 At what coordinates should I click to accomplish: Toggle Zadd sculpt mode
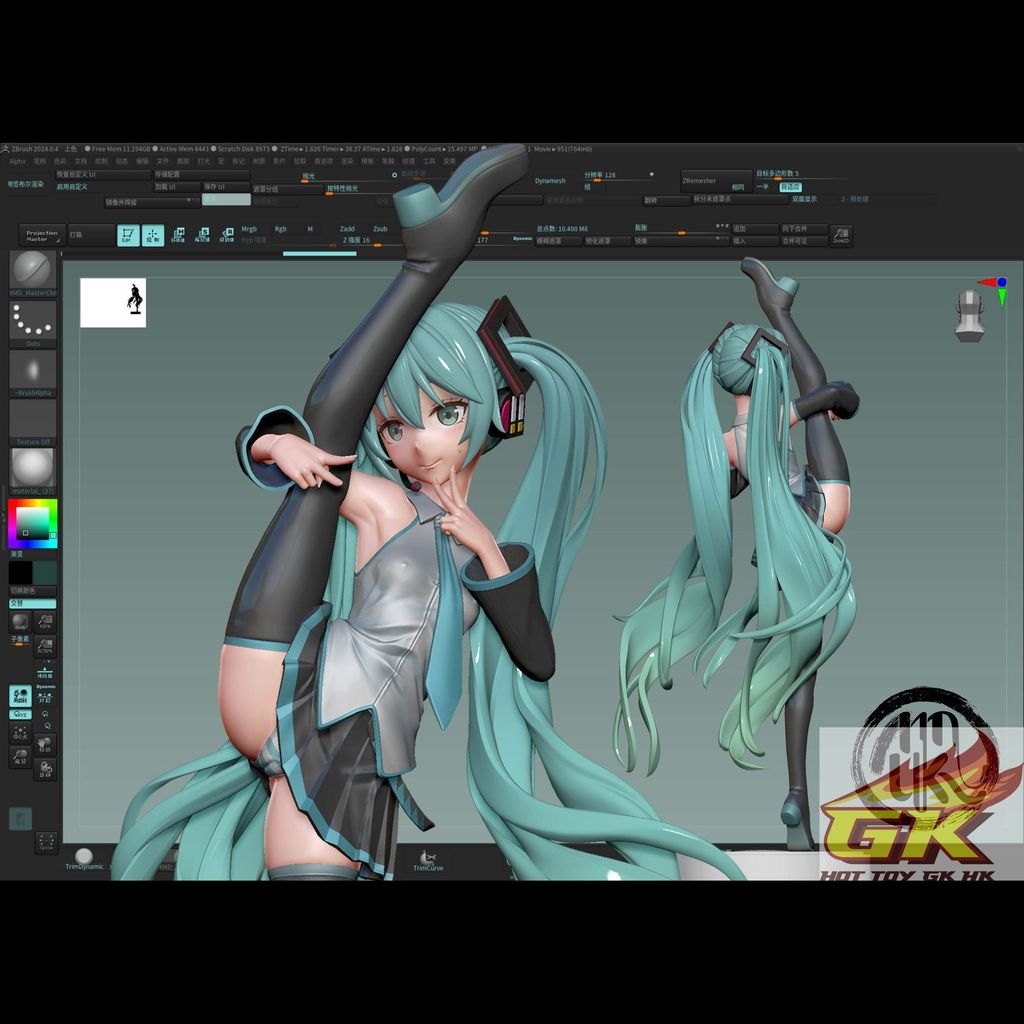(x=347, y=229)
